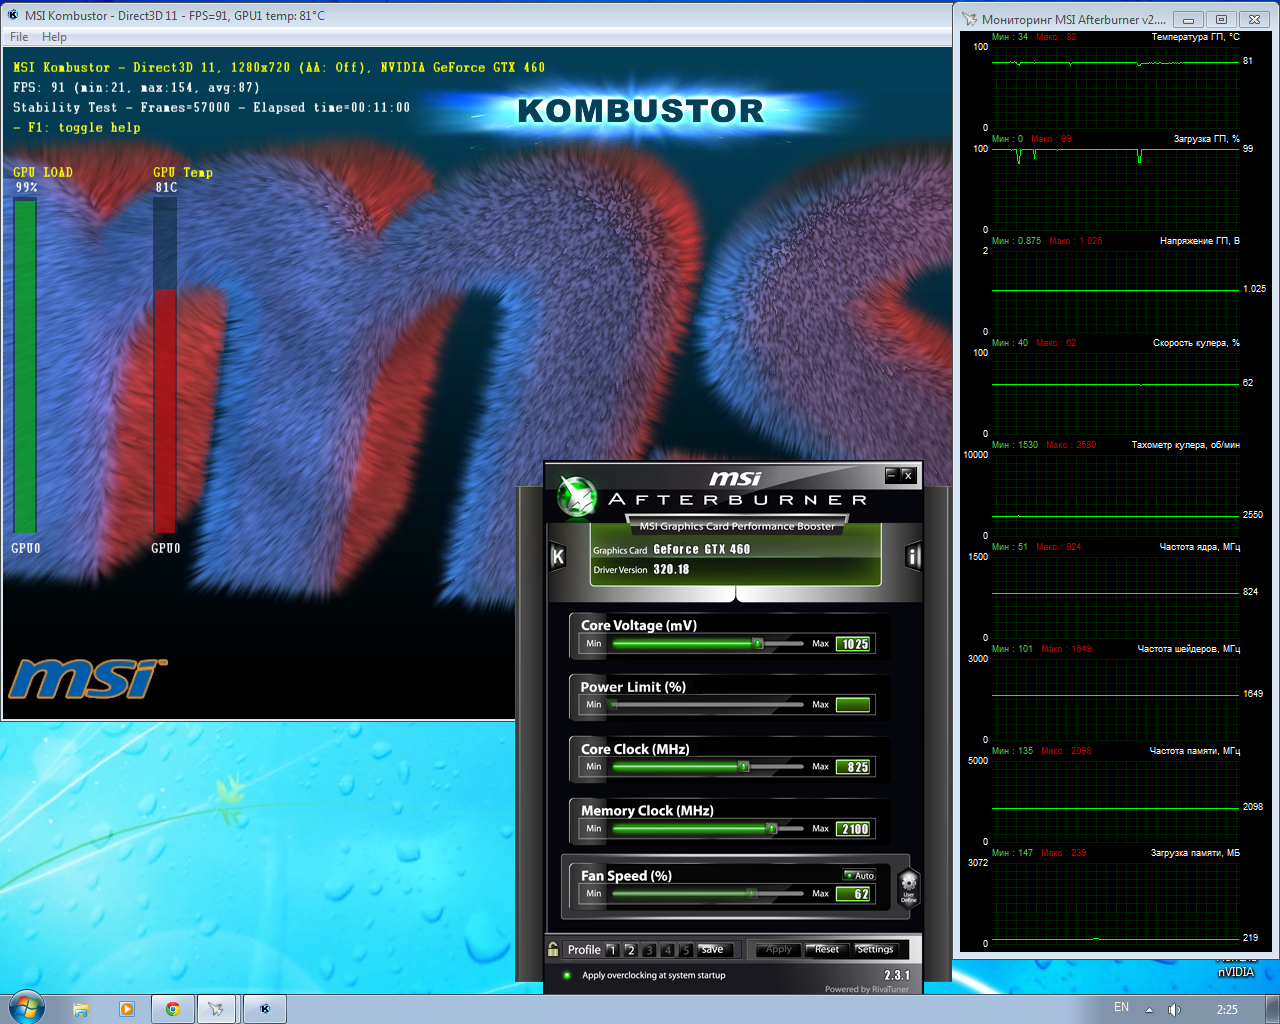Click the Memory Clock slider handle
The height and width of the screenshot is (1024, 1280).
coord(771,829)
